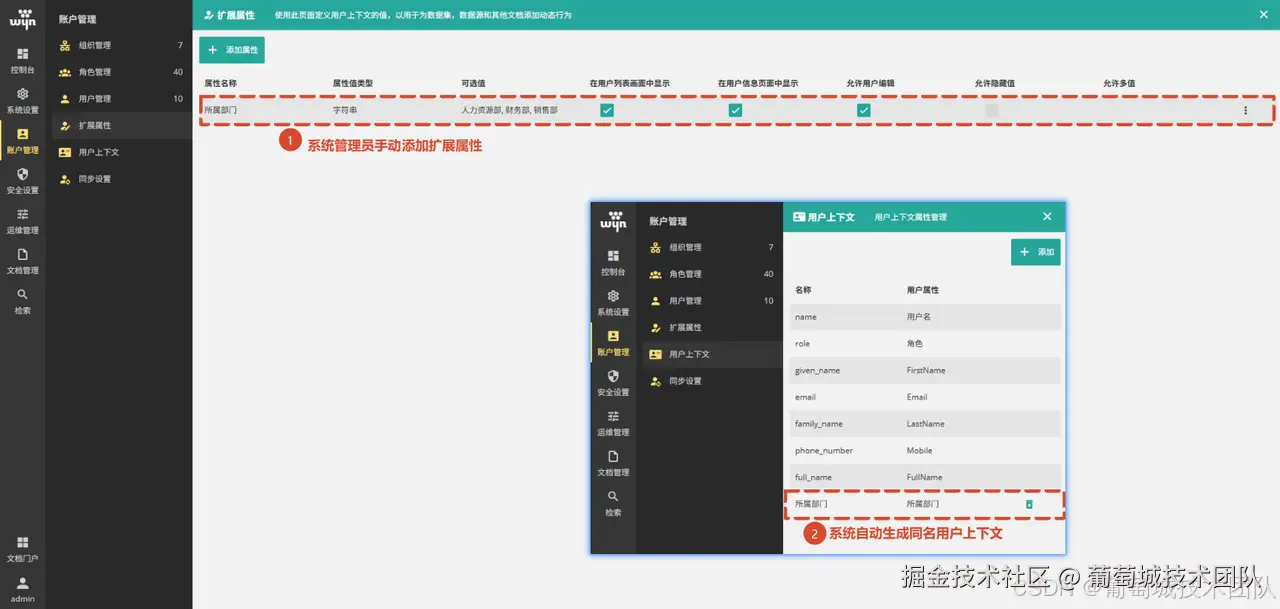The image size is (1280, 609).
Task: Open 运维管理 in the inset screenshot sidebar
Action: click(613, 422)
